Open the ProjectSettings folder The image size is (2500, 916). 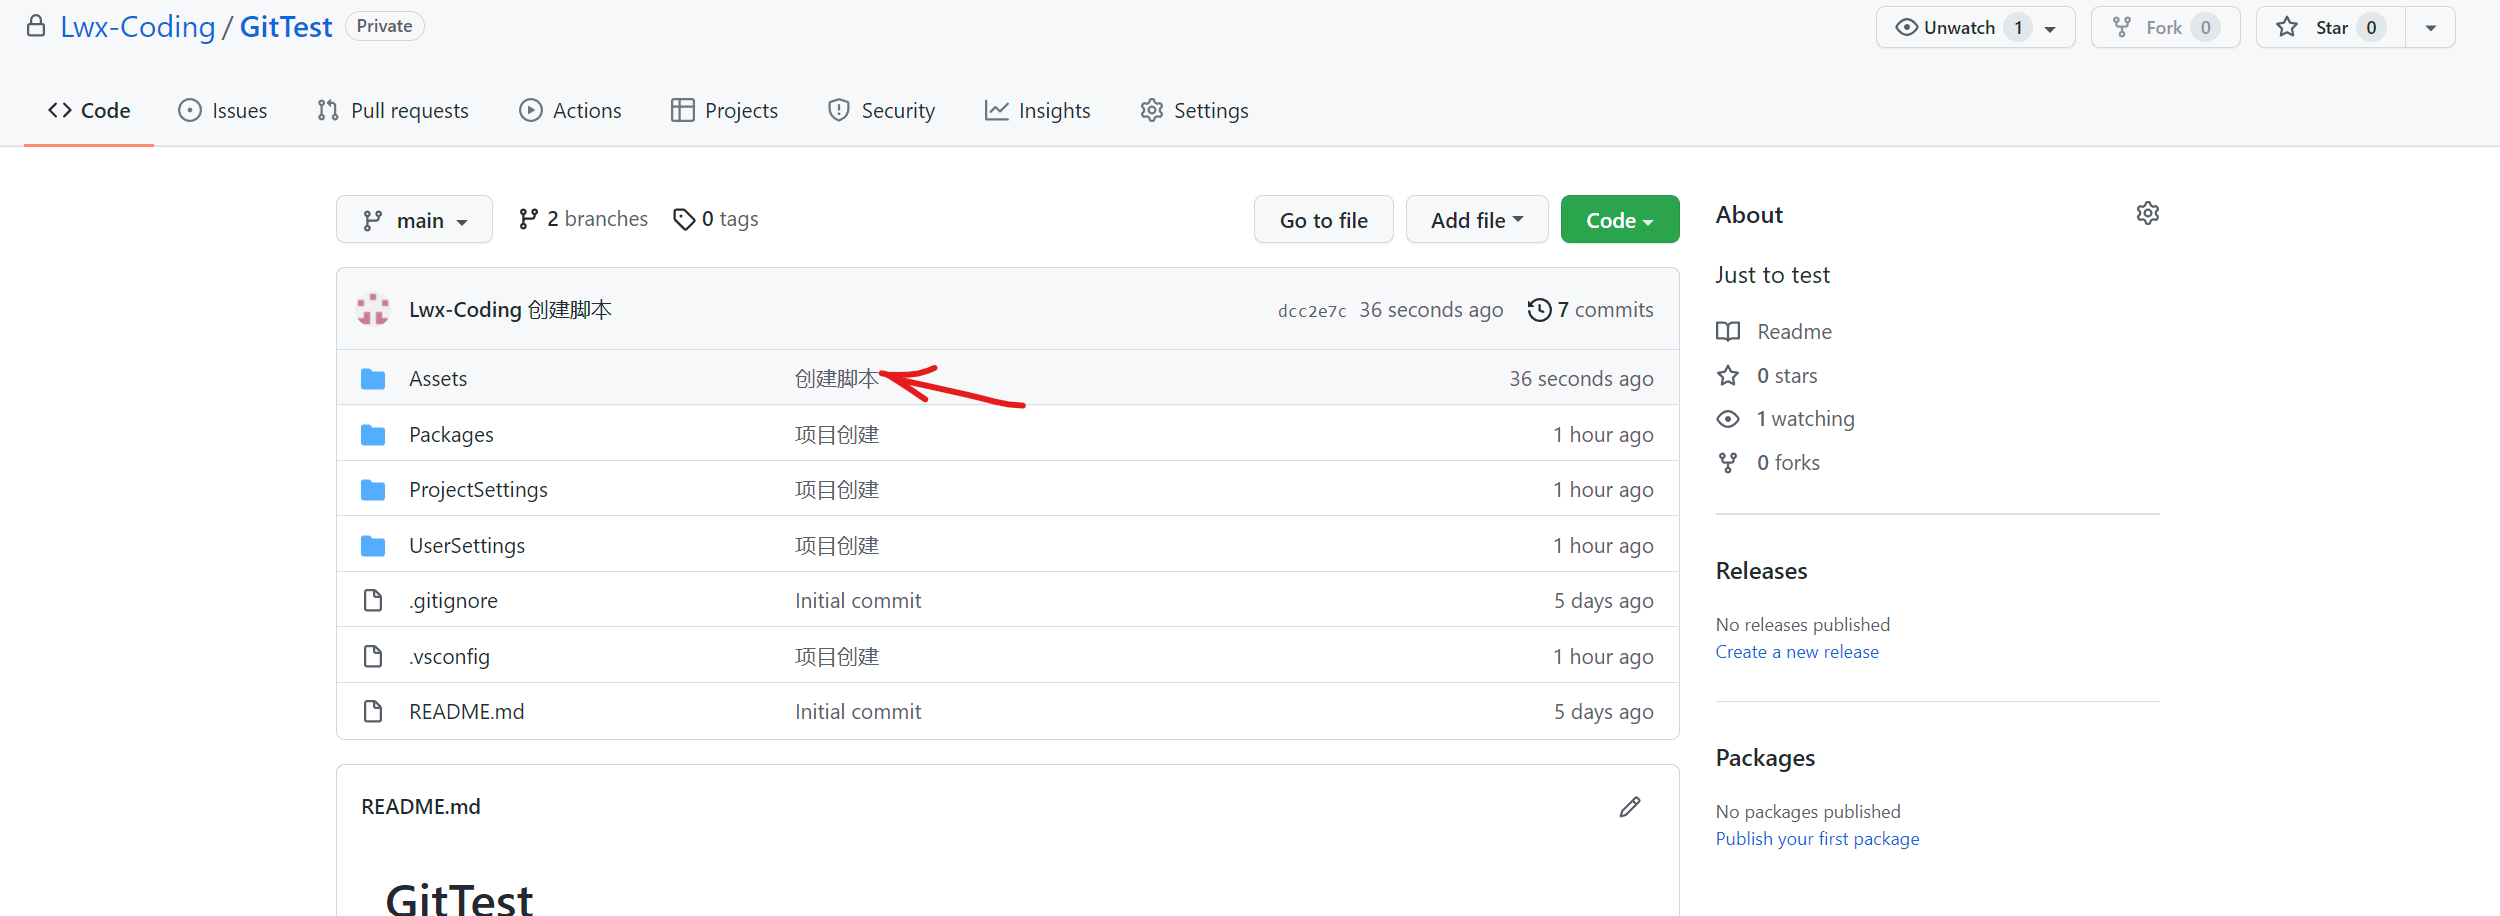pos(478,489)
